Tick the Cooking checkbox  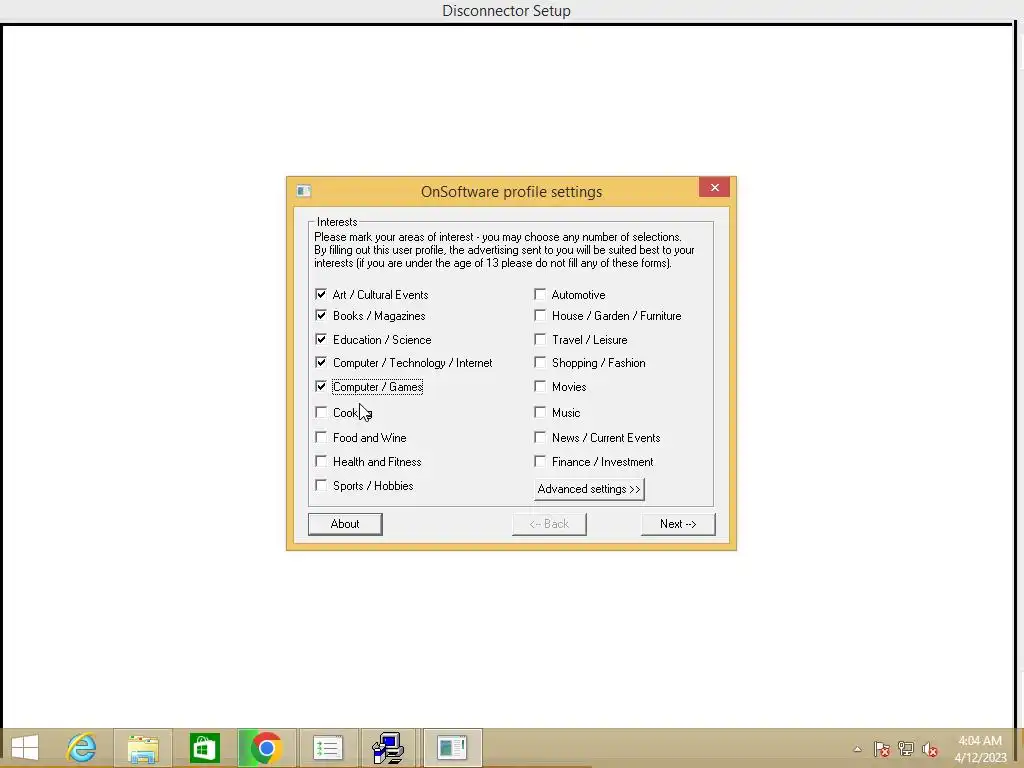point(321,413)
